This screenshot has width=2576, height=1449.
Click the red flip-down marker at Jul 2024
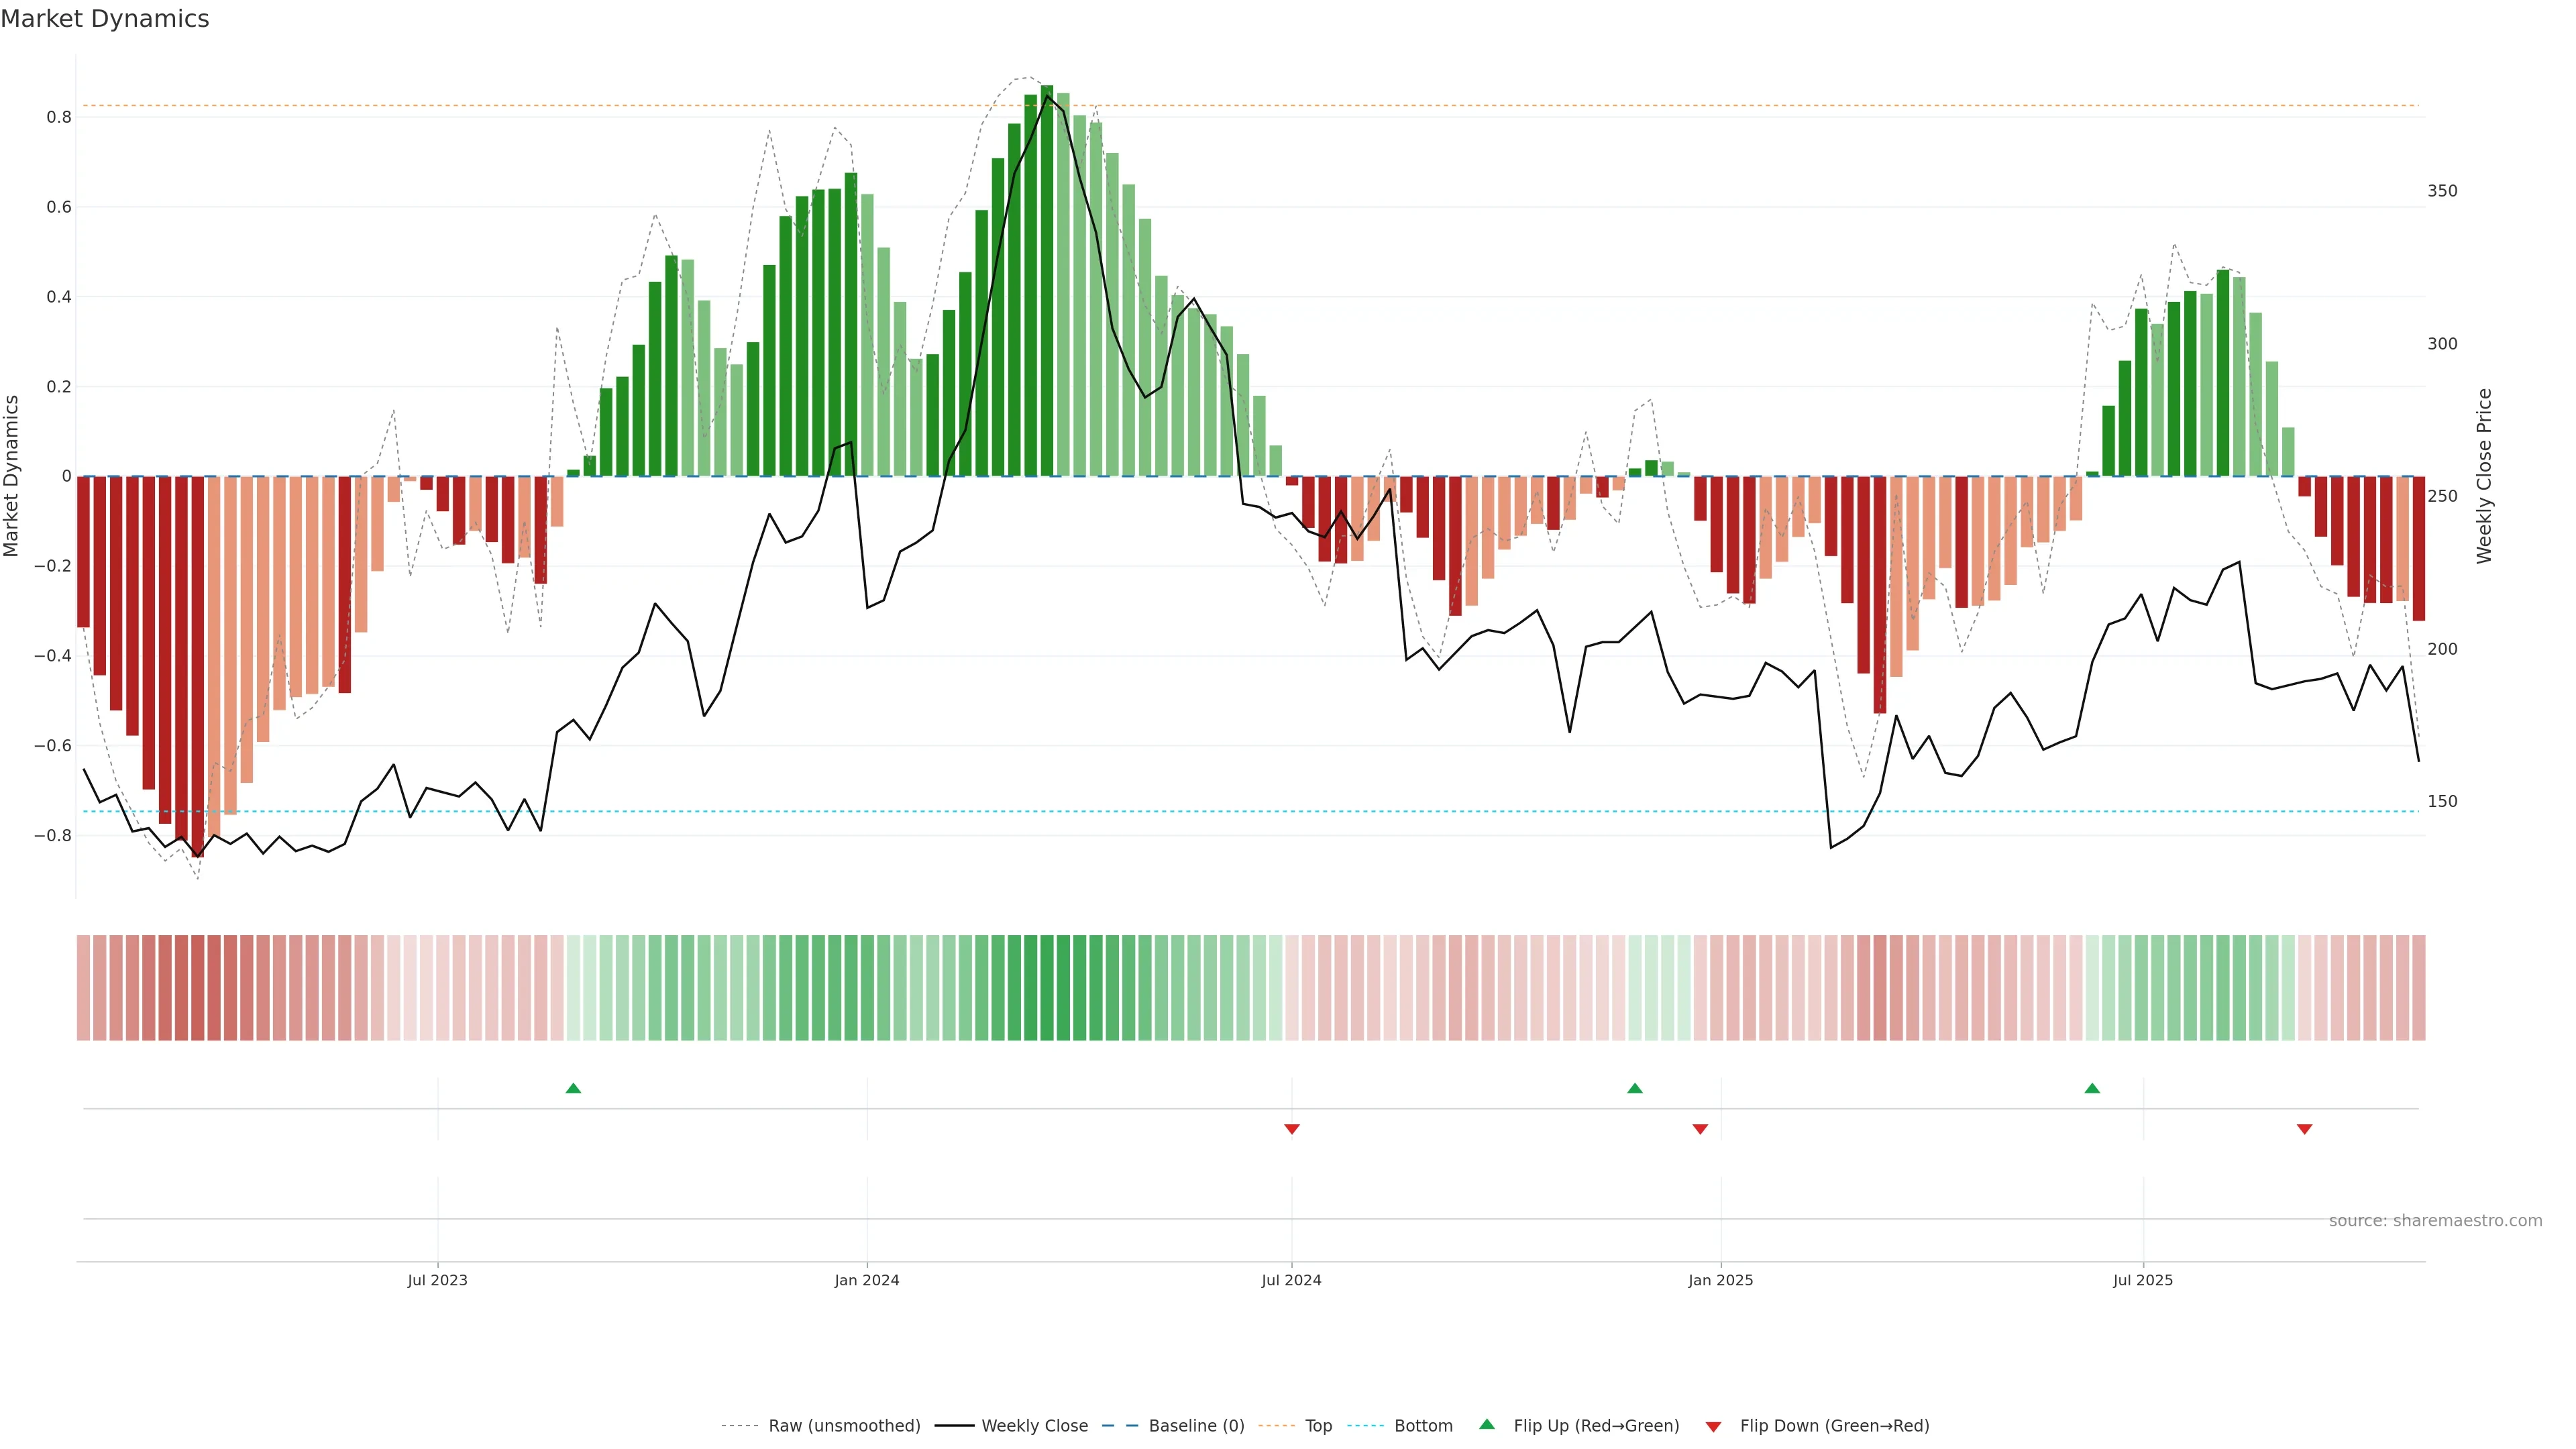tap(1291, 1129)
